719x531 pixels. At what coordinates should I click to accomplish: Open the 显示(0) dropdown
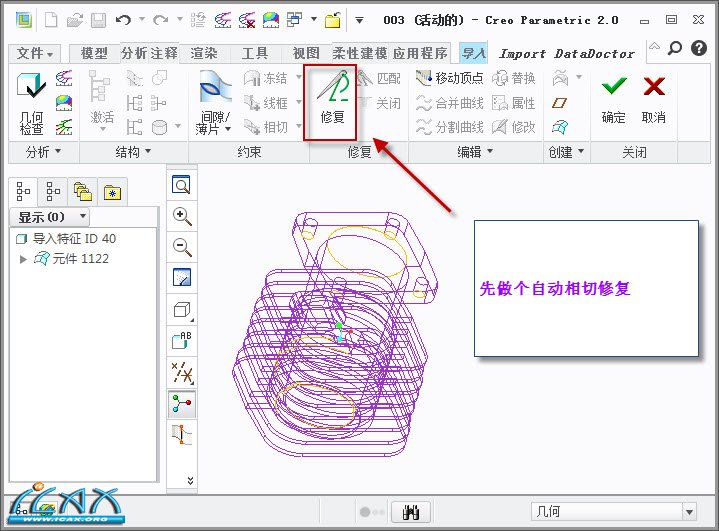52,217
